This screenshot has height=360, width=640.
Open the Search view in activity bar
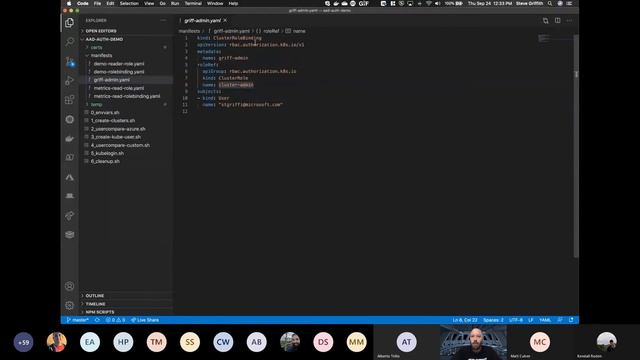point(69,42)
